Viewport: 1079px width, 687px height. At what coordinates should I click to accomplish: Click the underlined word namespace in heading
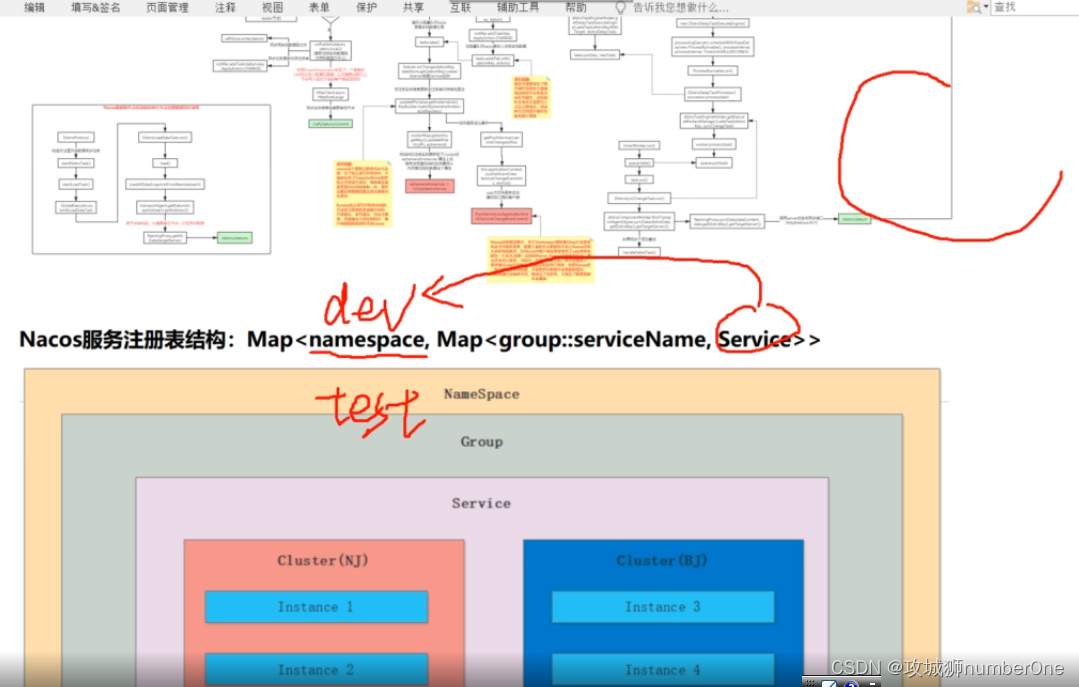(x=367, y=339)
